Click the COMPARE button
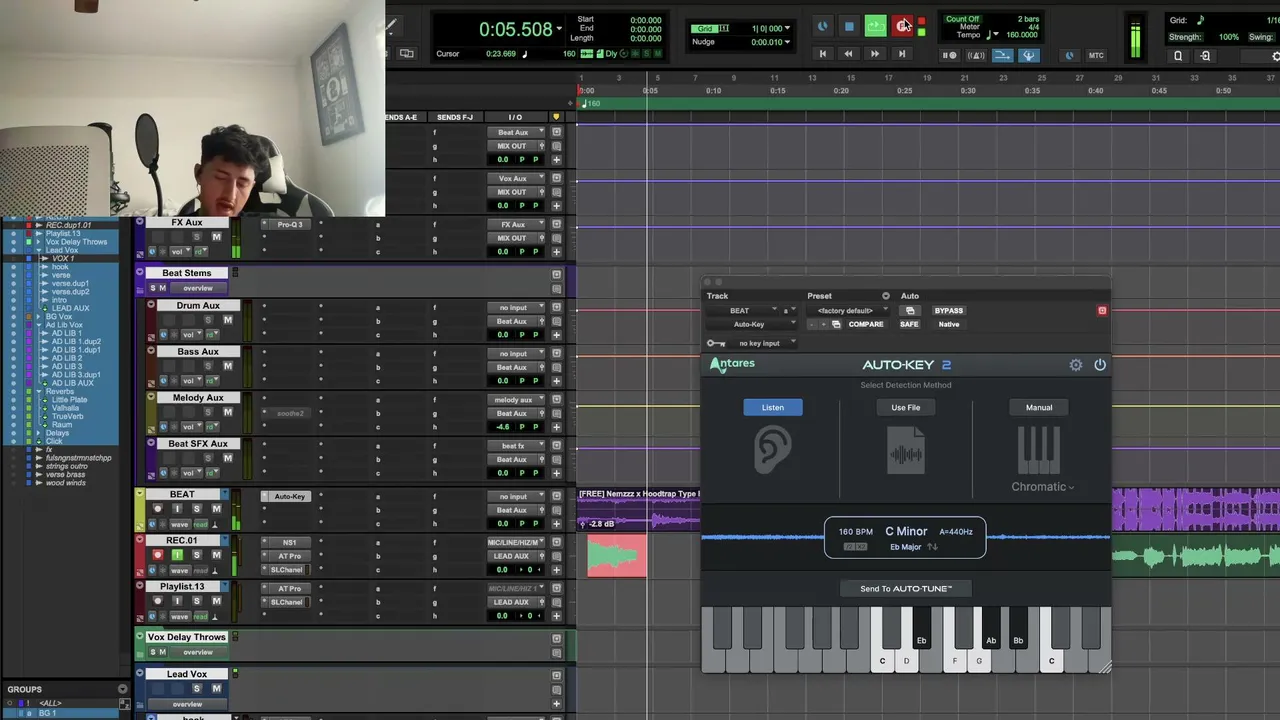 (866, 324)
